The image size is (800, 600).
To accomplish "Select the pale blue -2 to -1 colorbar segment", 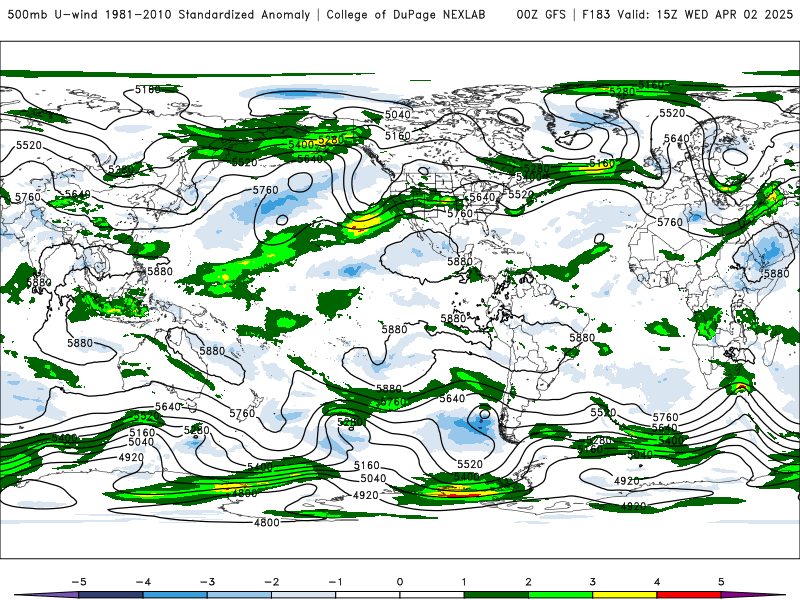I will (304, 595).
